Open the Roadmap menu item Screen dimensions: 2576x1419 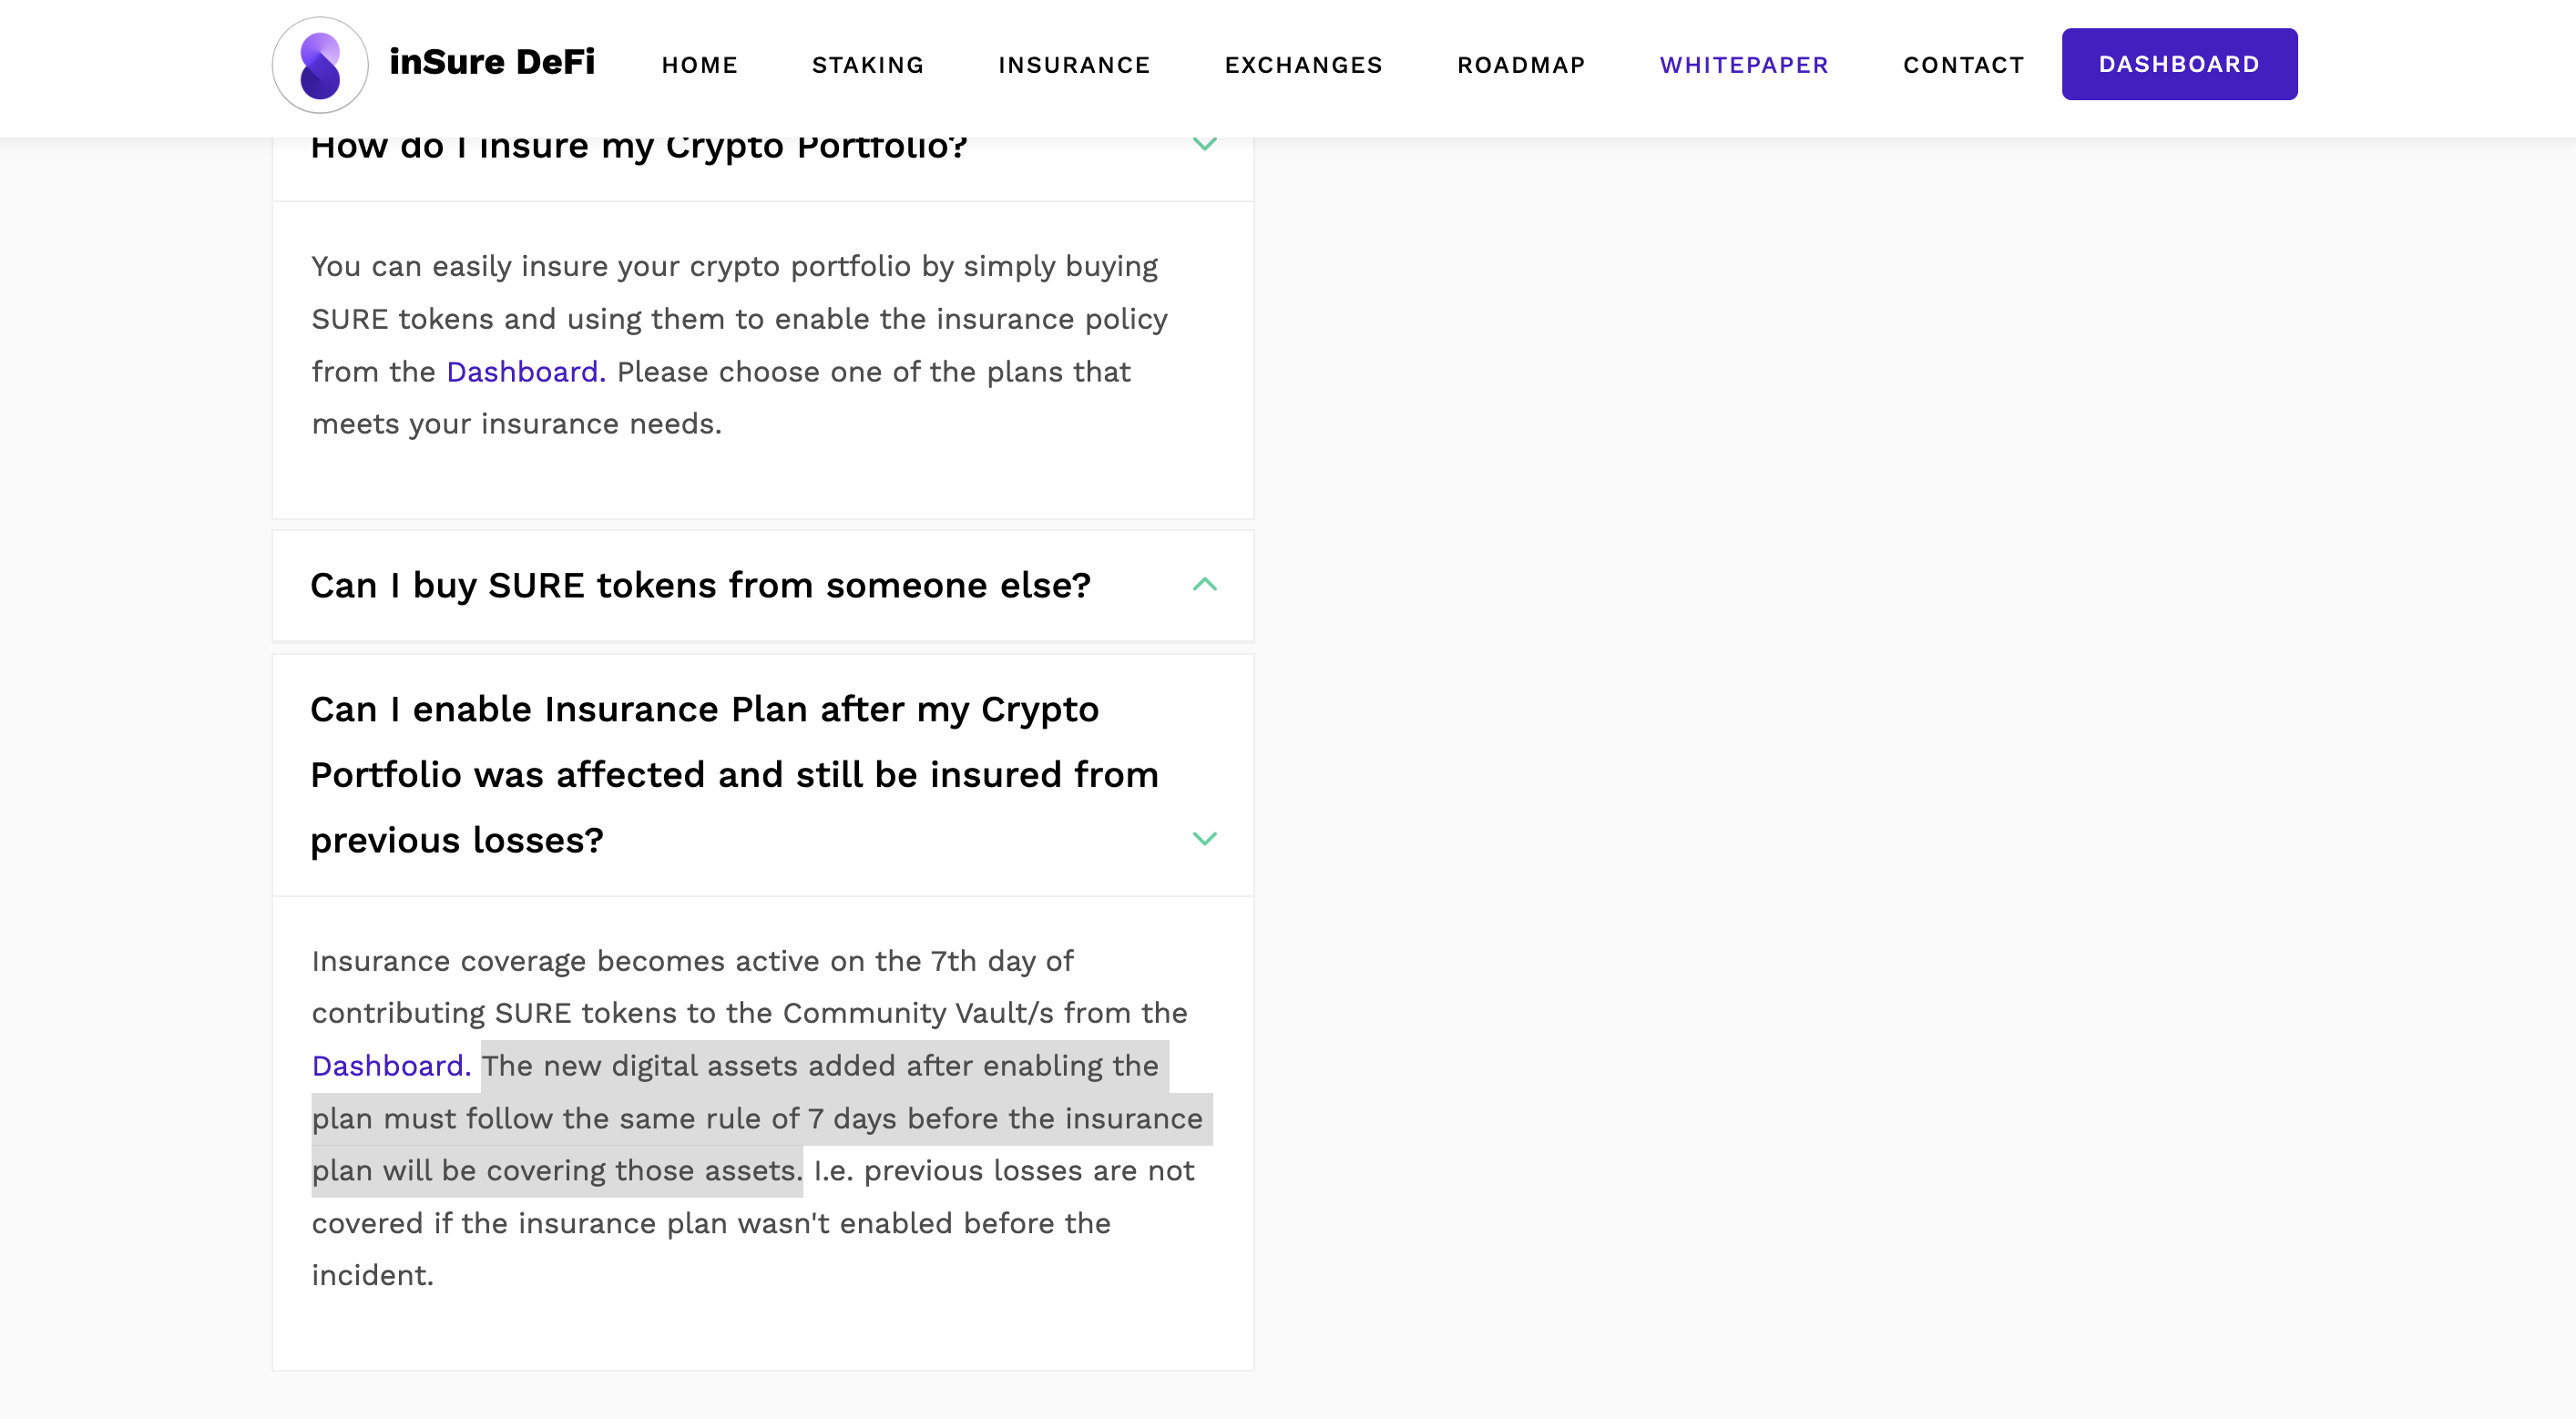(1521, 65)
